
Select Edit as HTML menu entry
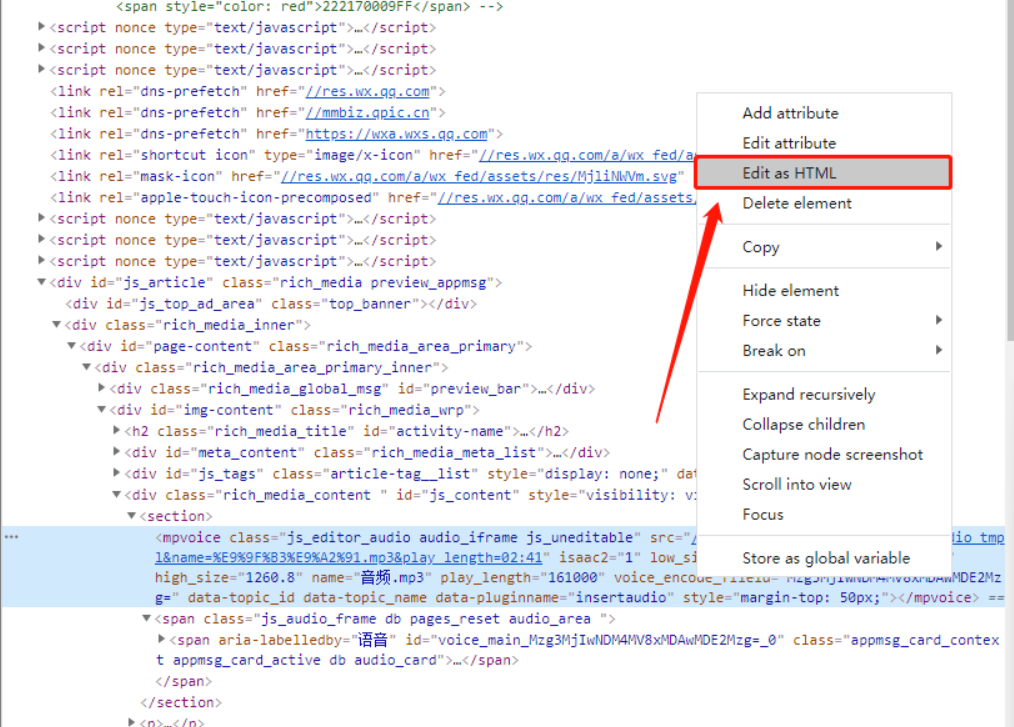823,173
